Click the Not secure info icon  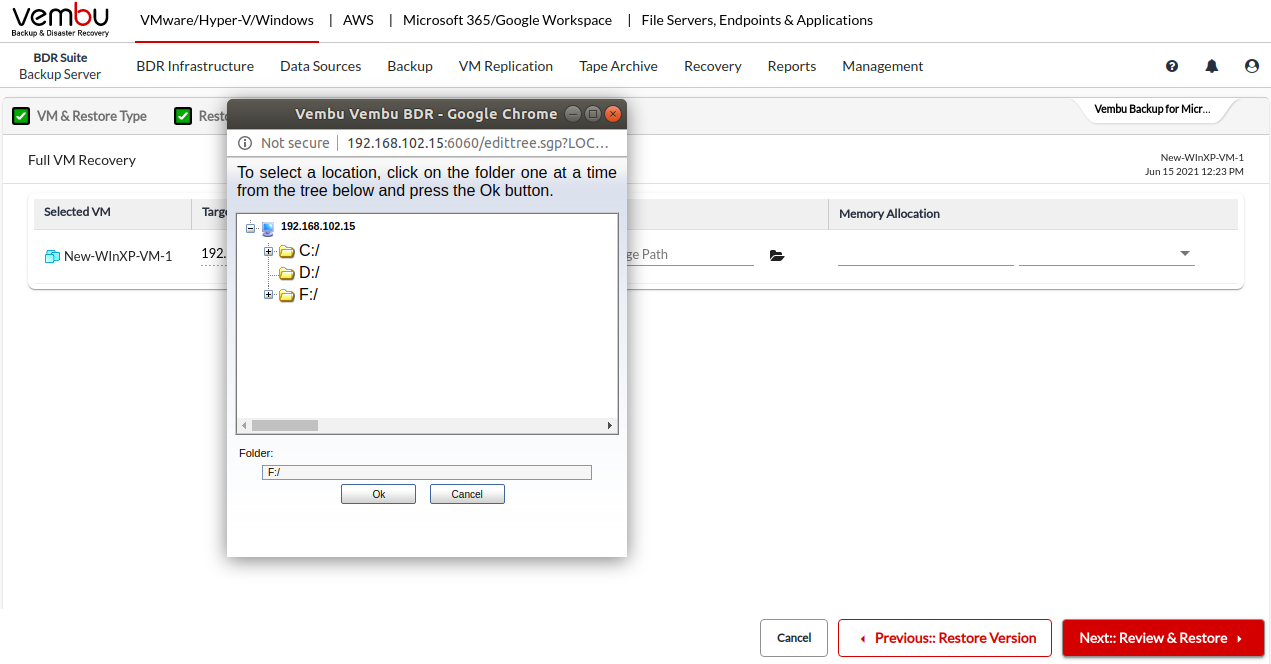(x=244, y=143)
